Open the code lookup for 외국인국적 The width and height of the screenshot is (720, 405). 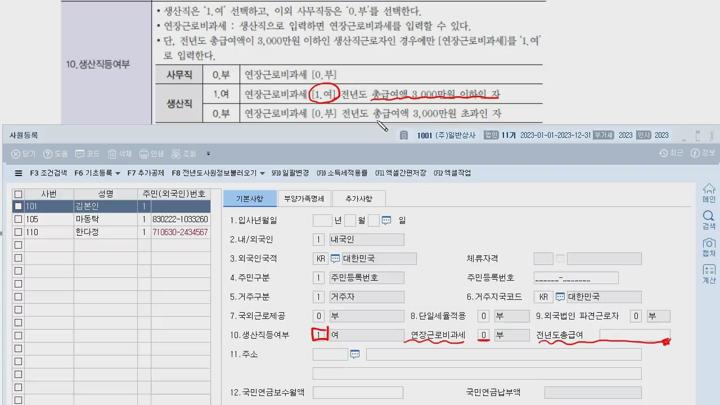pos(335,259)
